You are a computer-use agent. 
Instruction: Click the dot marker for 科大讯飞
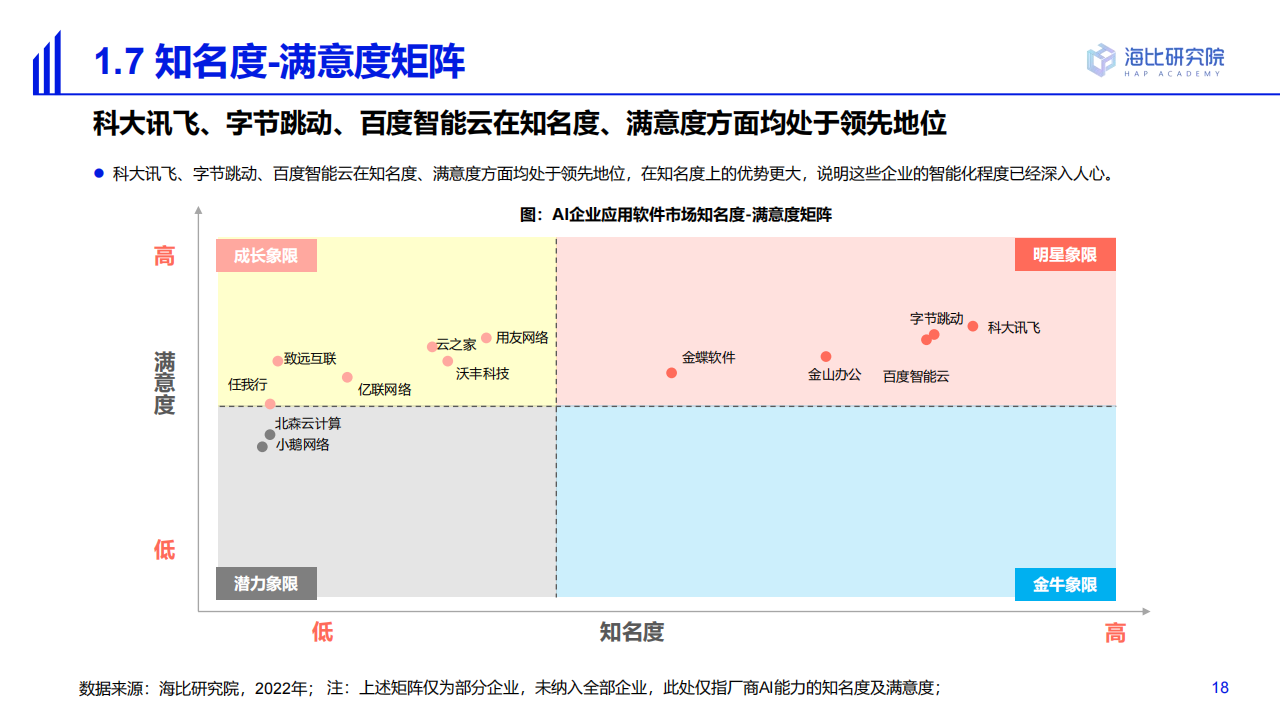(973, 326)
